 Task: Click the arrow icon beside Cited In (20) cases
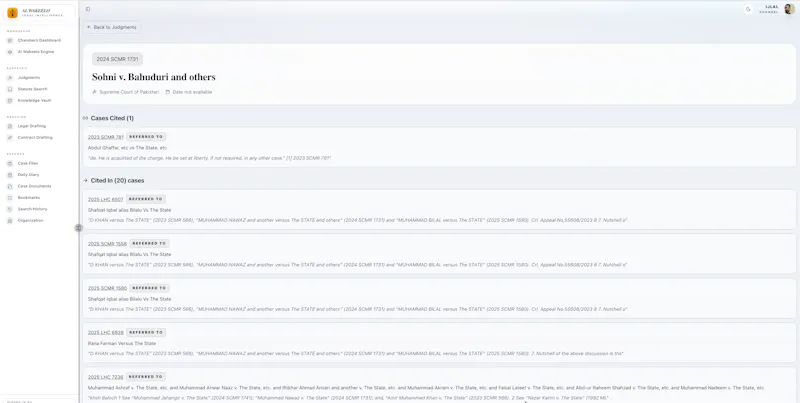[85, 181]
